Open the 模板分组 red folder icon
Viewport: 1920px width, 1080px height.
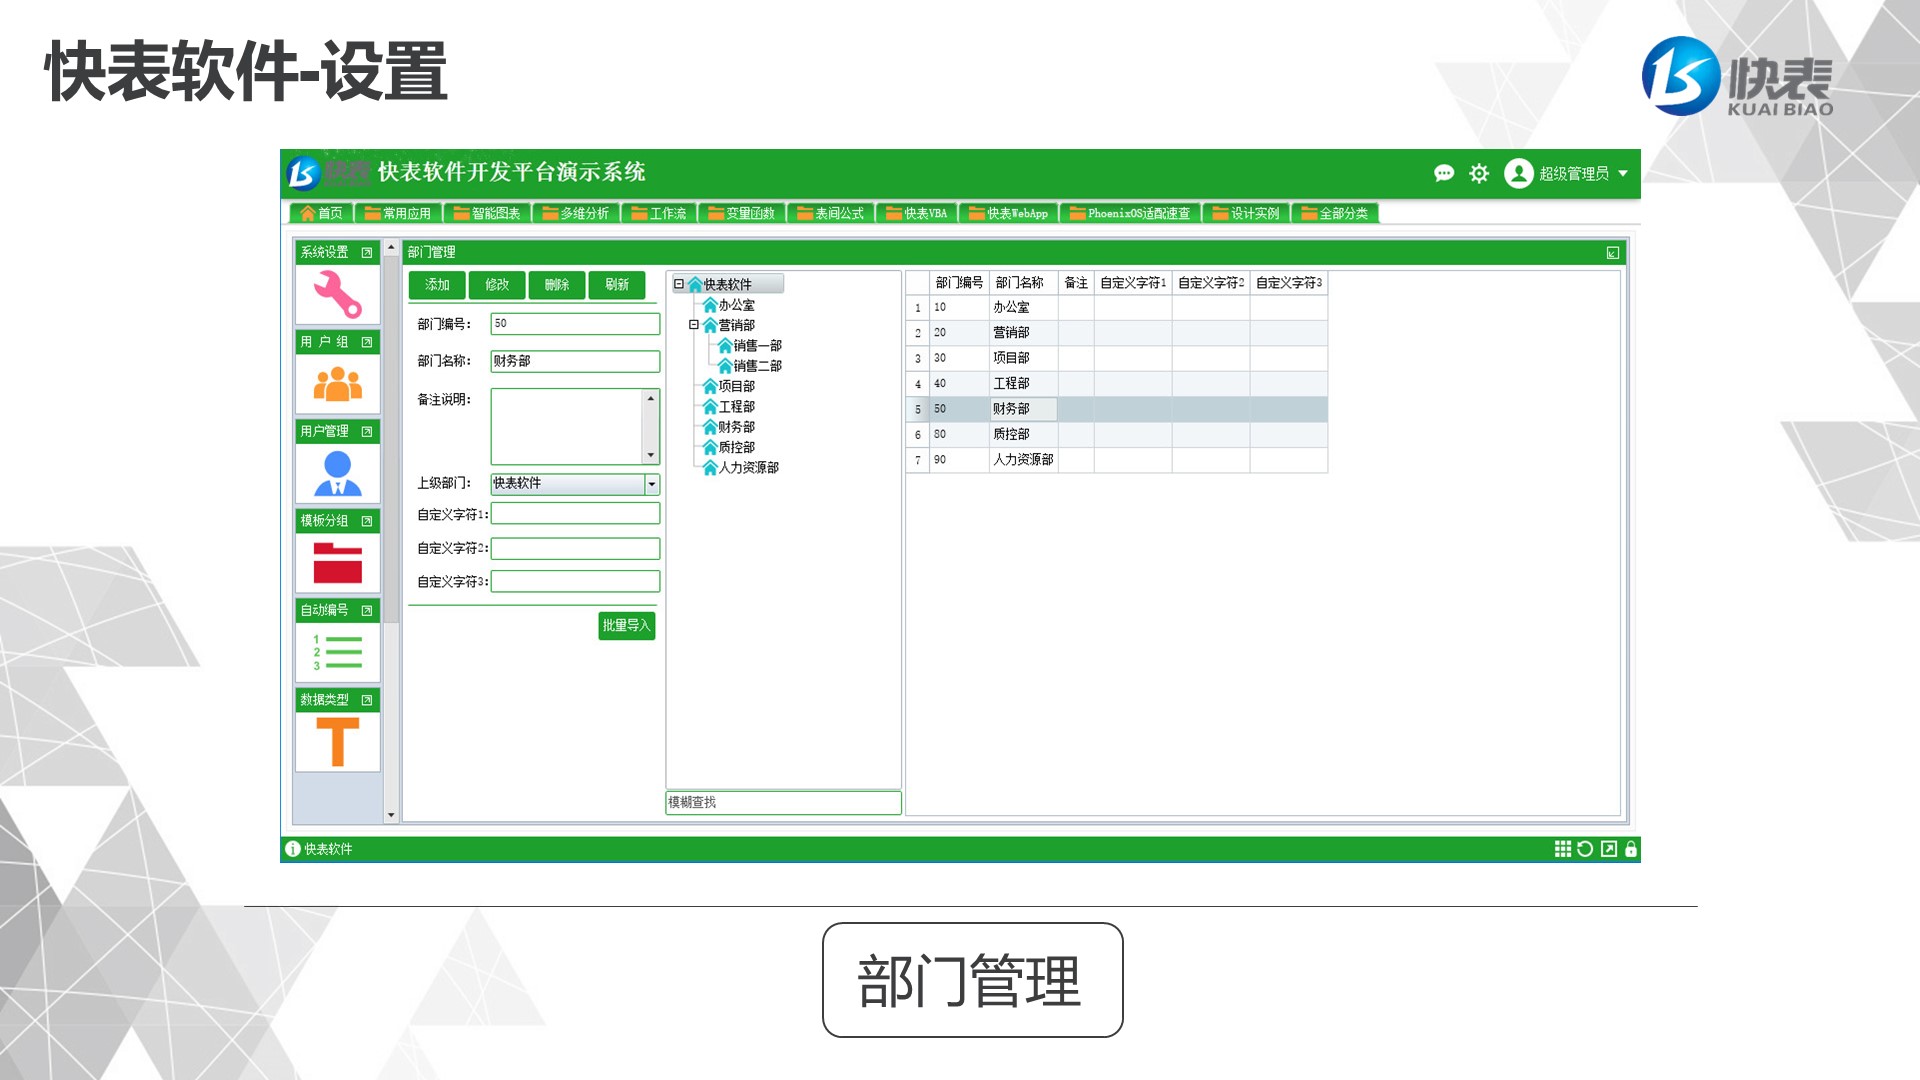coord(337,563)
